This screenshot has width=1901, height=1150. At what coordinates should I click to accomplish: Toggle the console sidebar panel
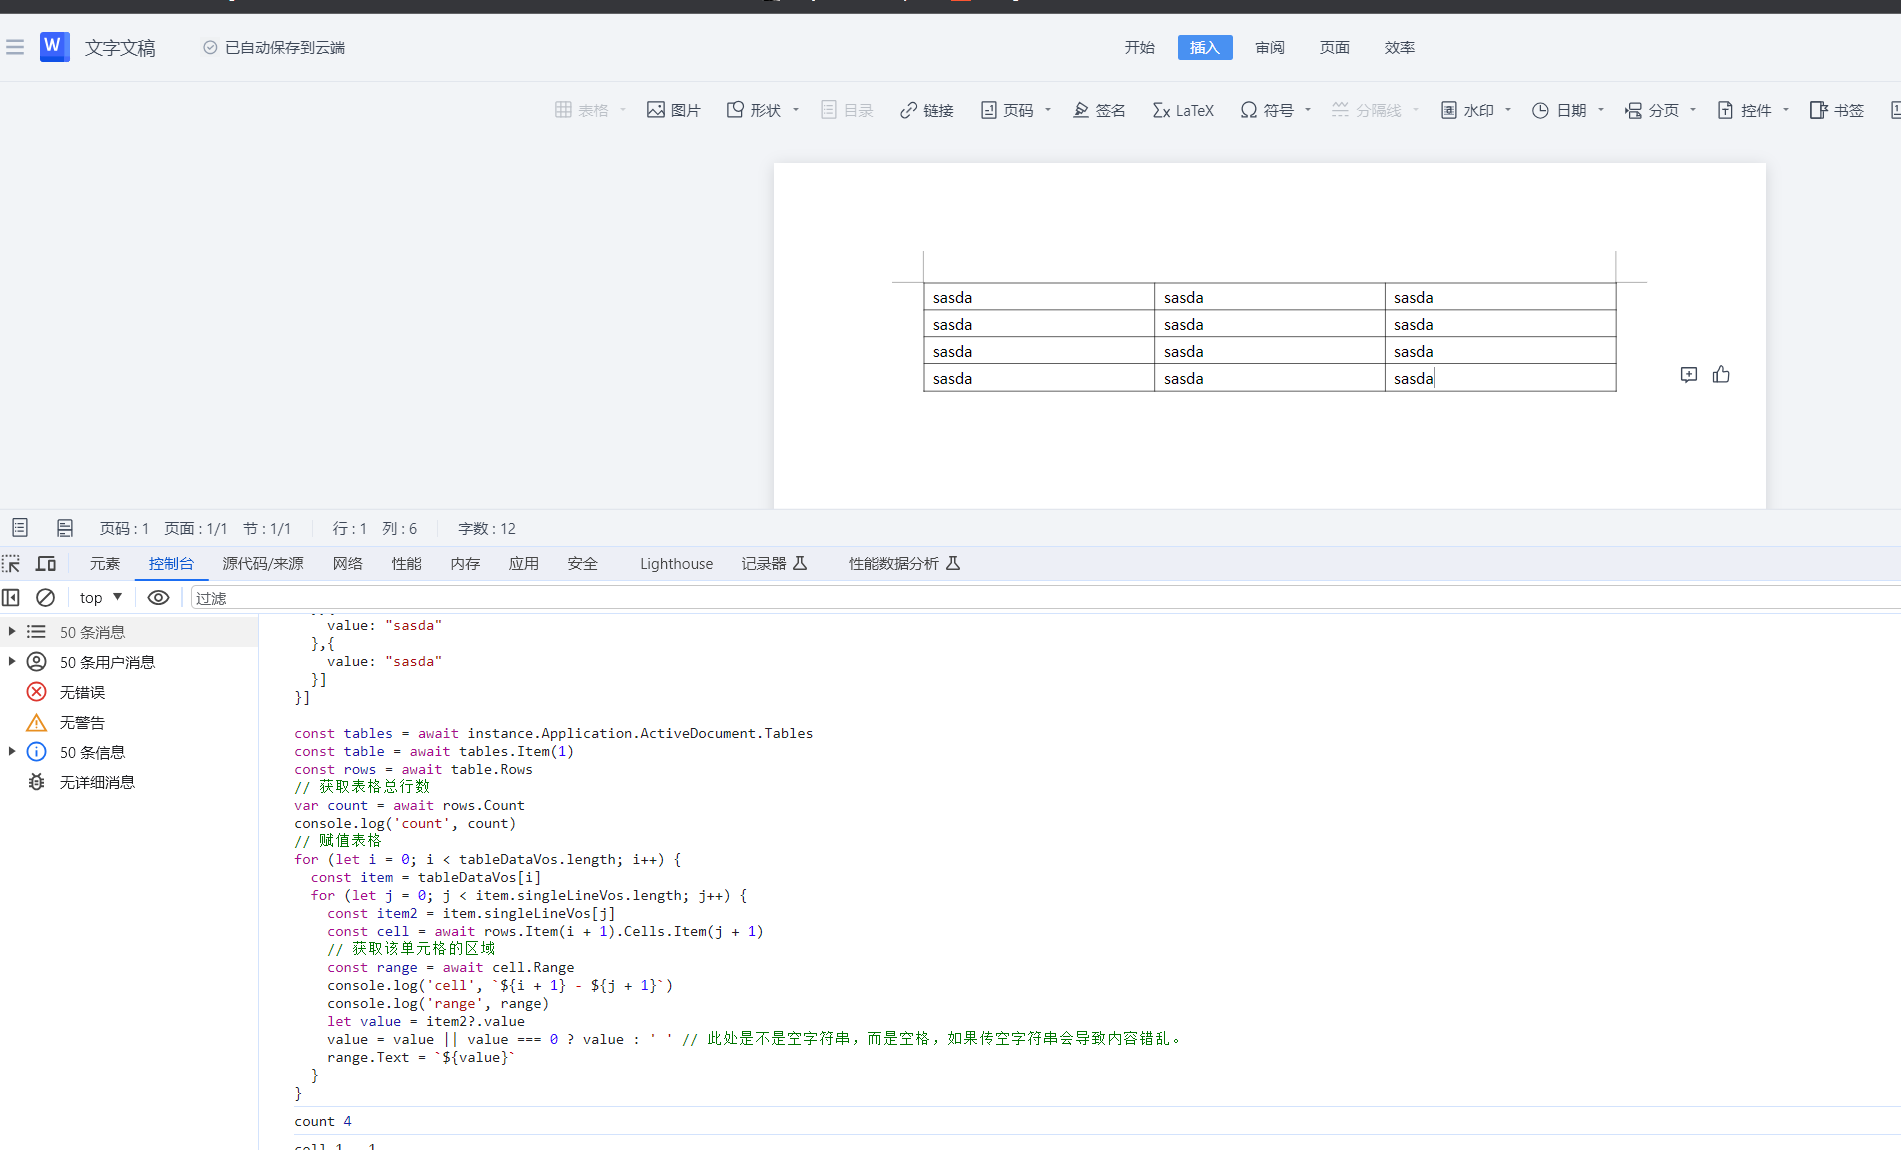[x=11, y=598]
